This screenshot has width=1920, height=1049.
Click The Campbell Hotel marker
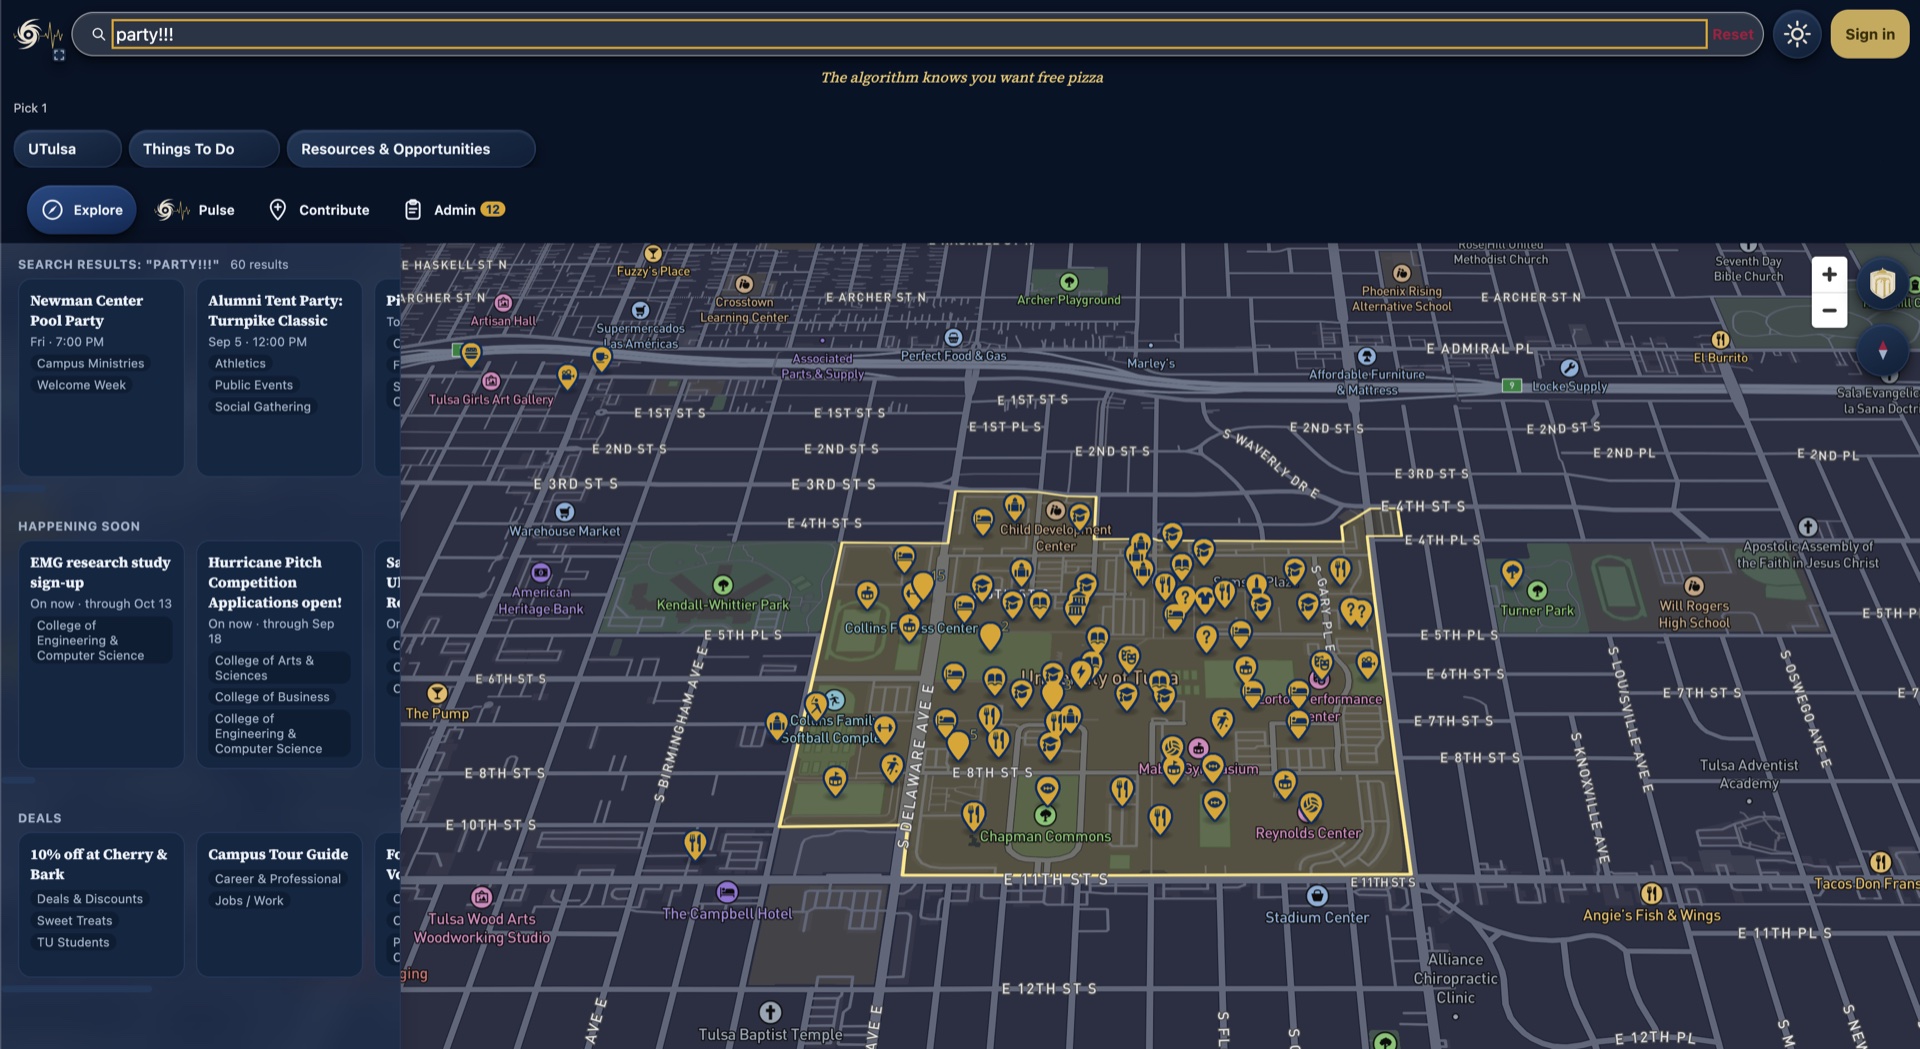tap(727, 891)
